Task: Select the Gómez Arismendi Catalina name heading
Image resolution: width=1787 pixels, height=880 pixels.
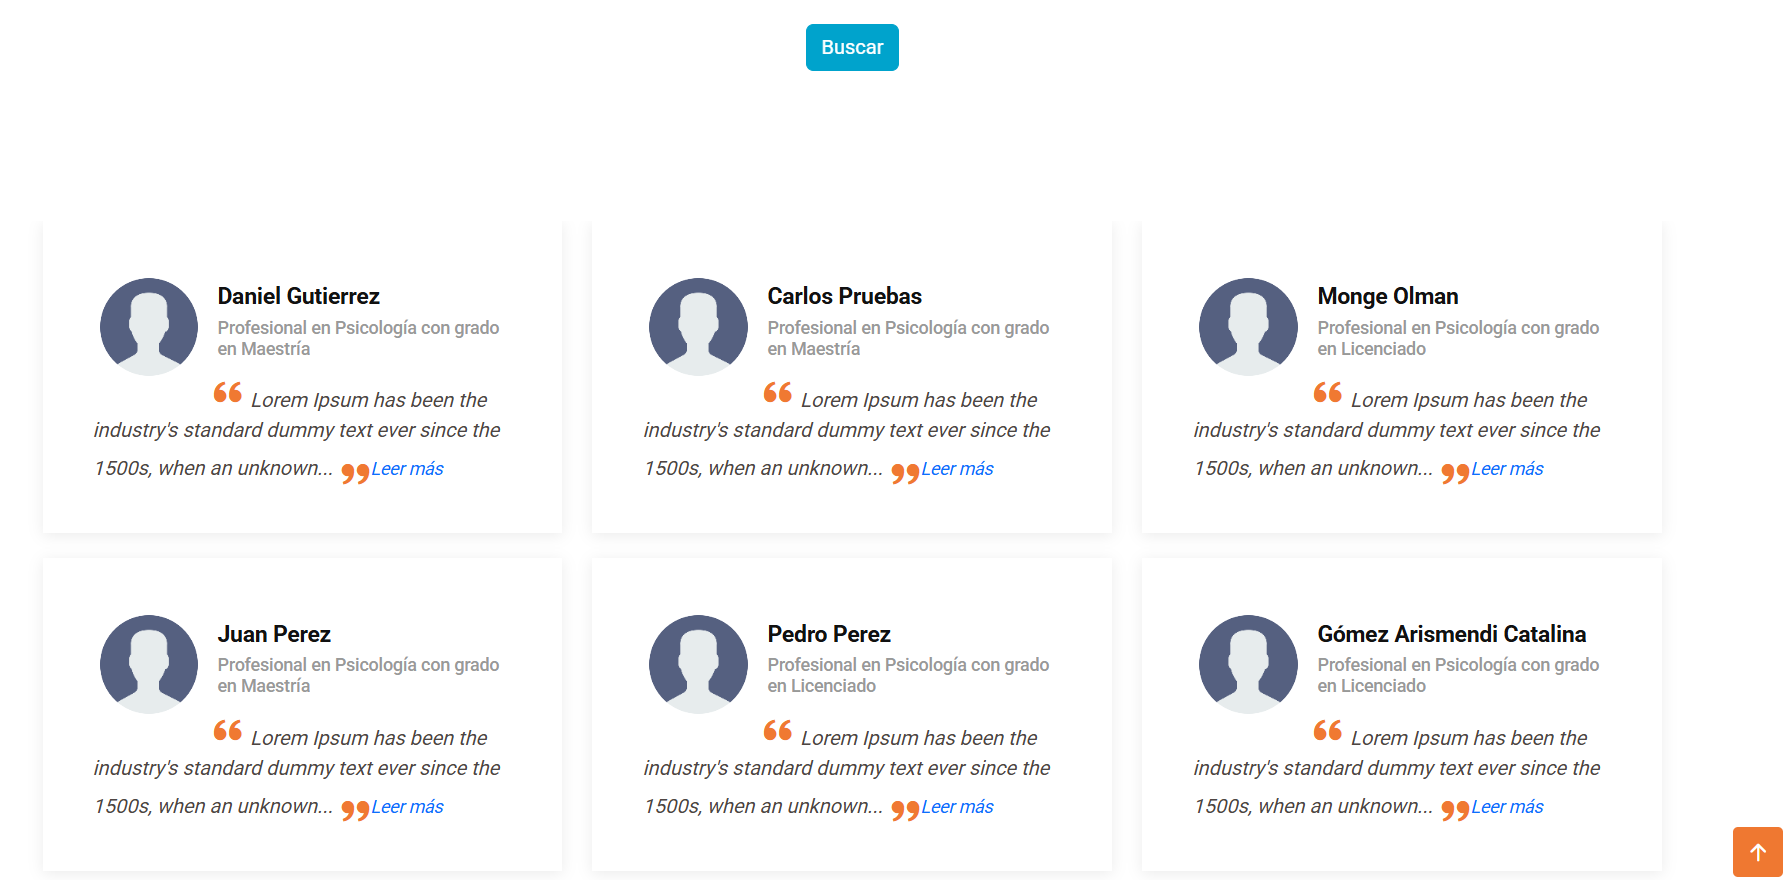Action: [x=1451, y=634]
